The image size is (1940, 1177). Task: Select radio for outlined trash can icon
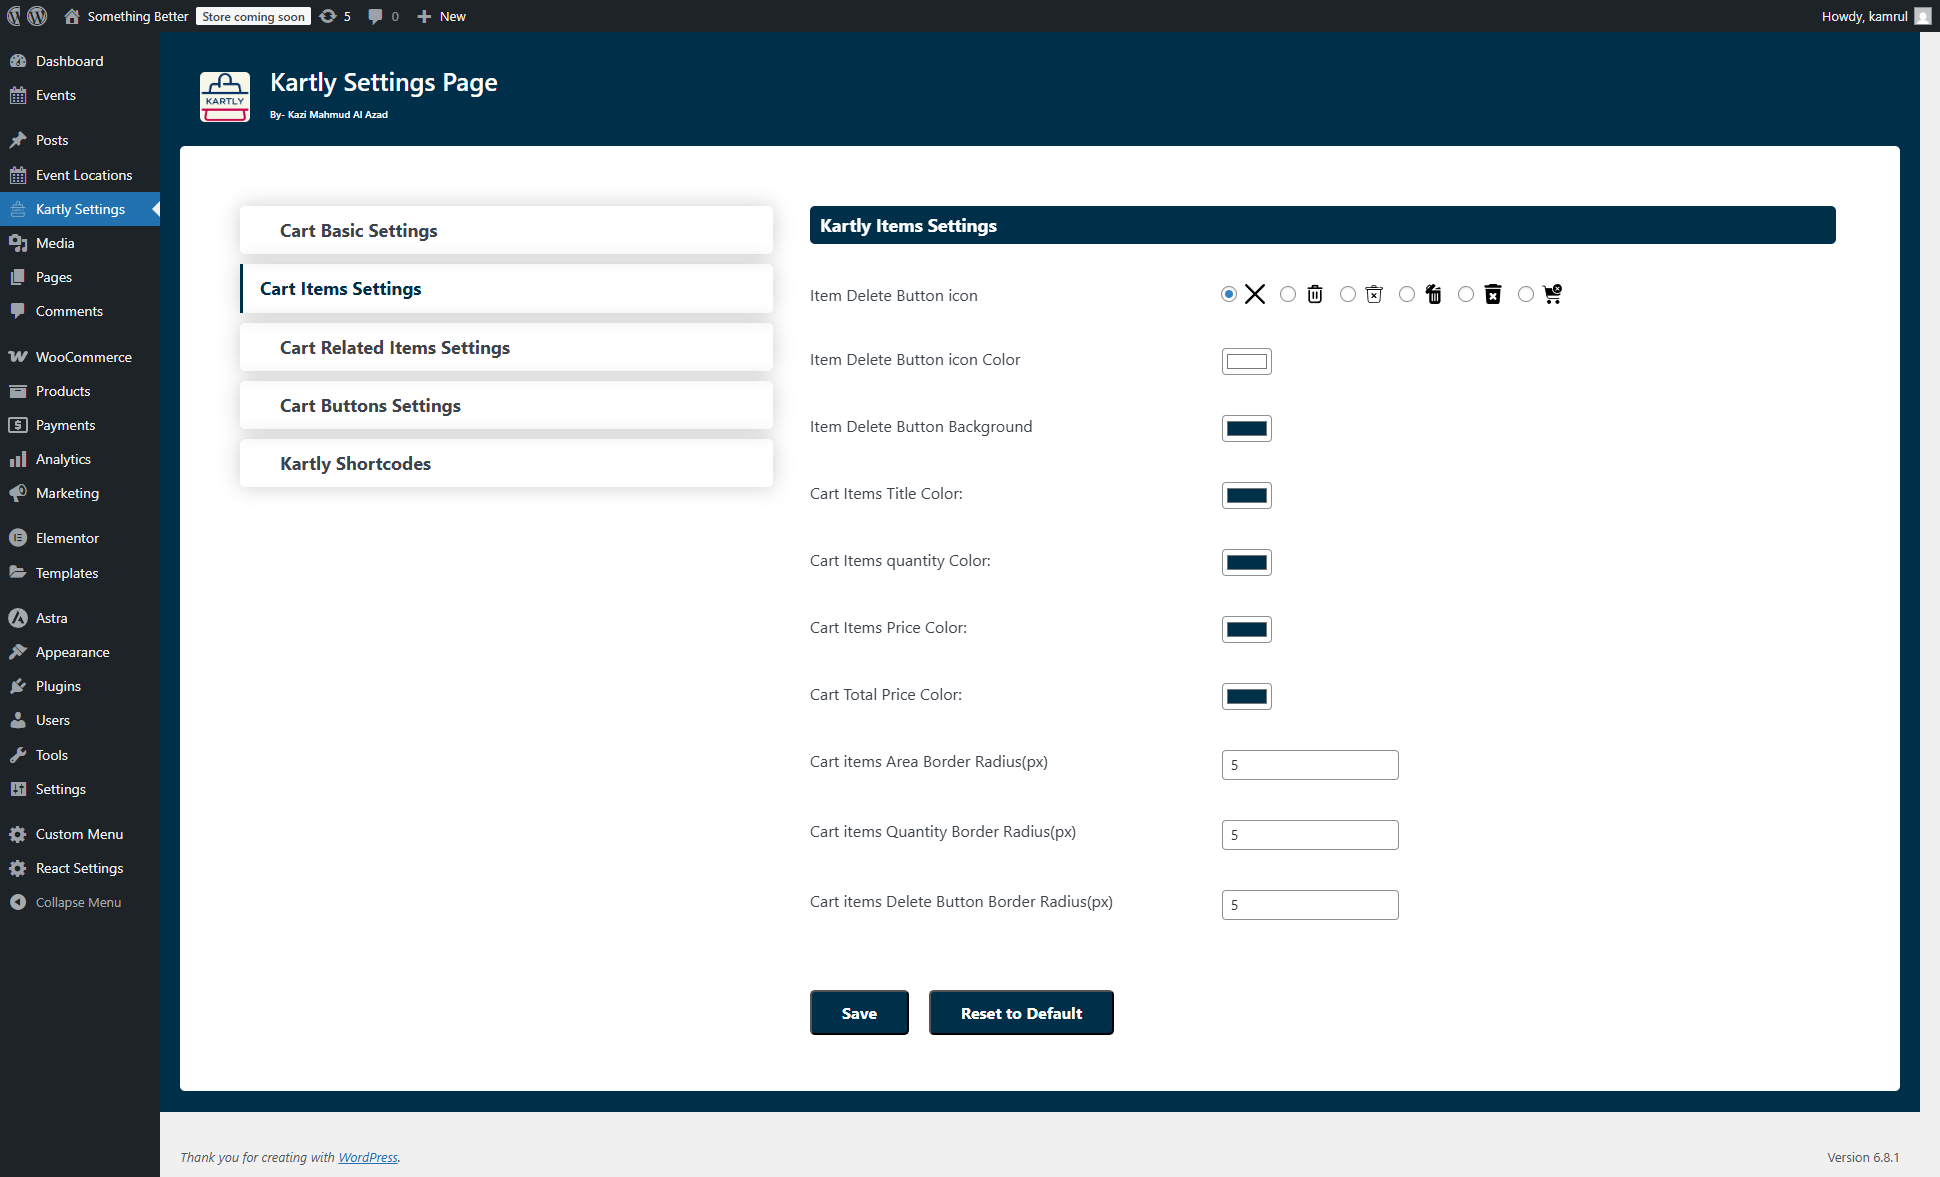(1288, 294)
